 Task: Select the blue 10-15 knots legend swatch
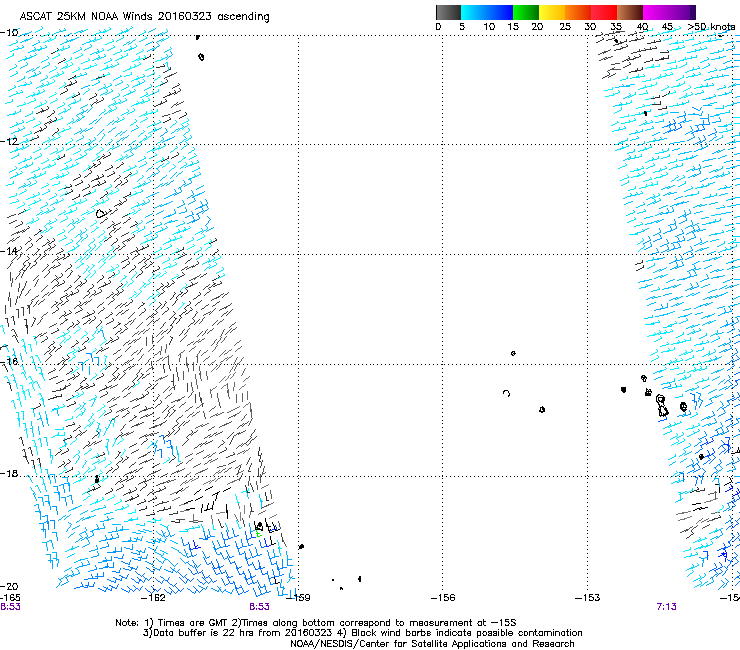tap(500, 12)
